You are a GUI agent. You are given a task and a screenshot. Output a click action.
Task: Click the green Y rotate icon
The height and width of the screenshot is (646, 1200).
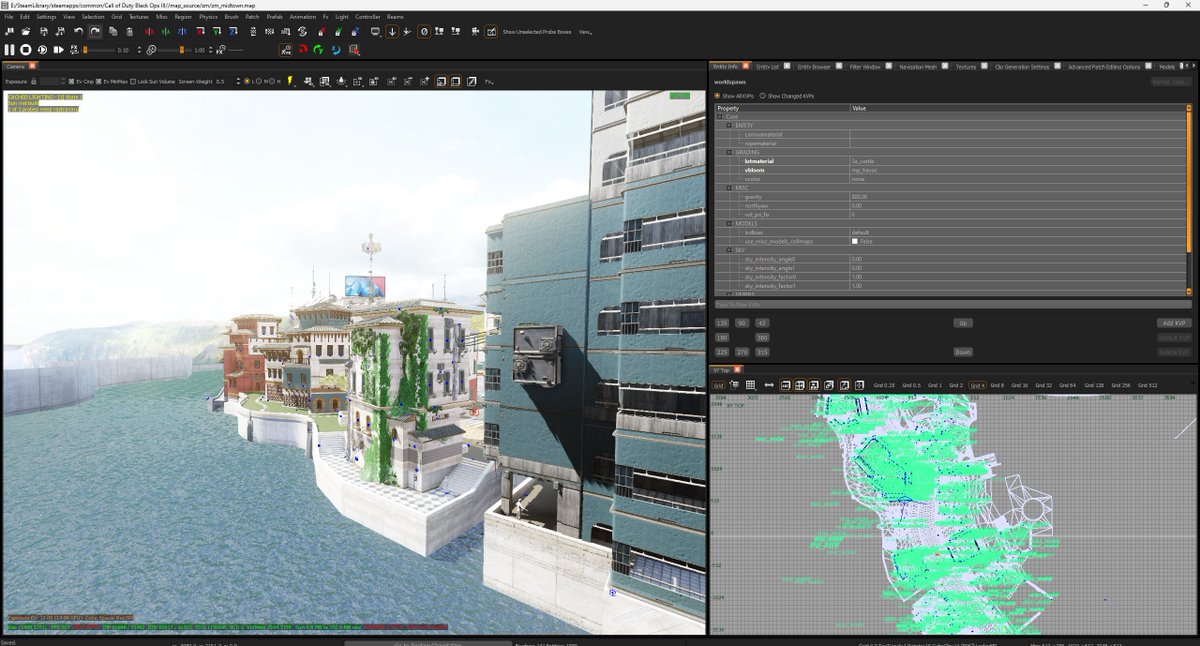pyautogui.click(x=217, y=31)
